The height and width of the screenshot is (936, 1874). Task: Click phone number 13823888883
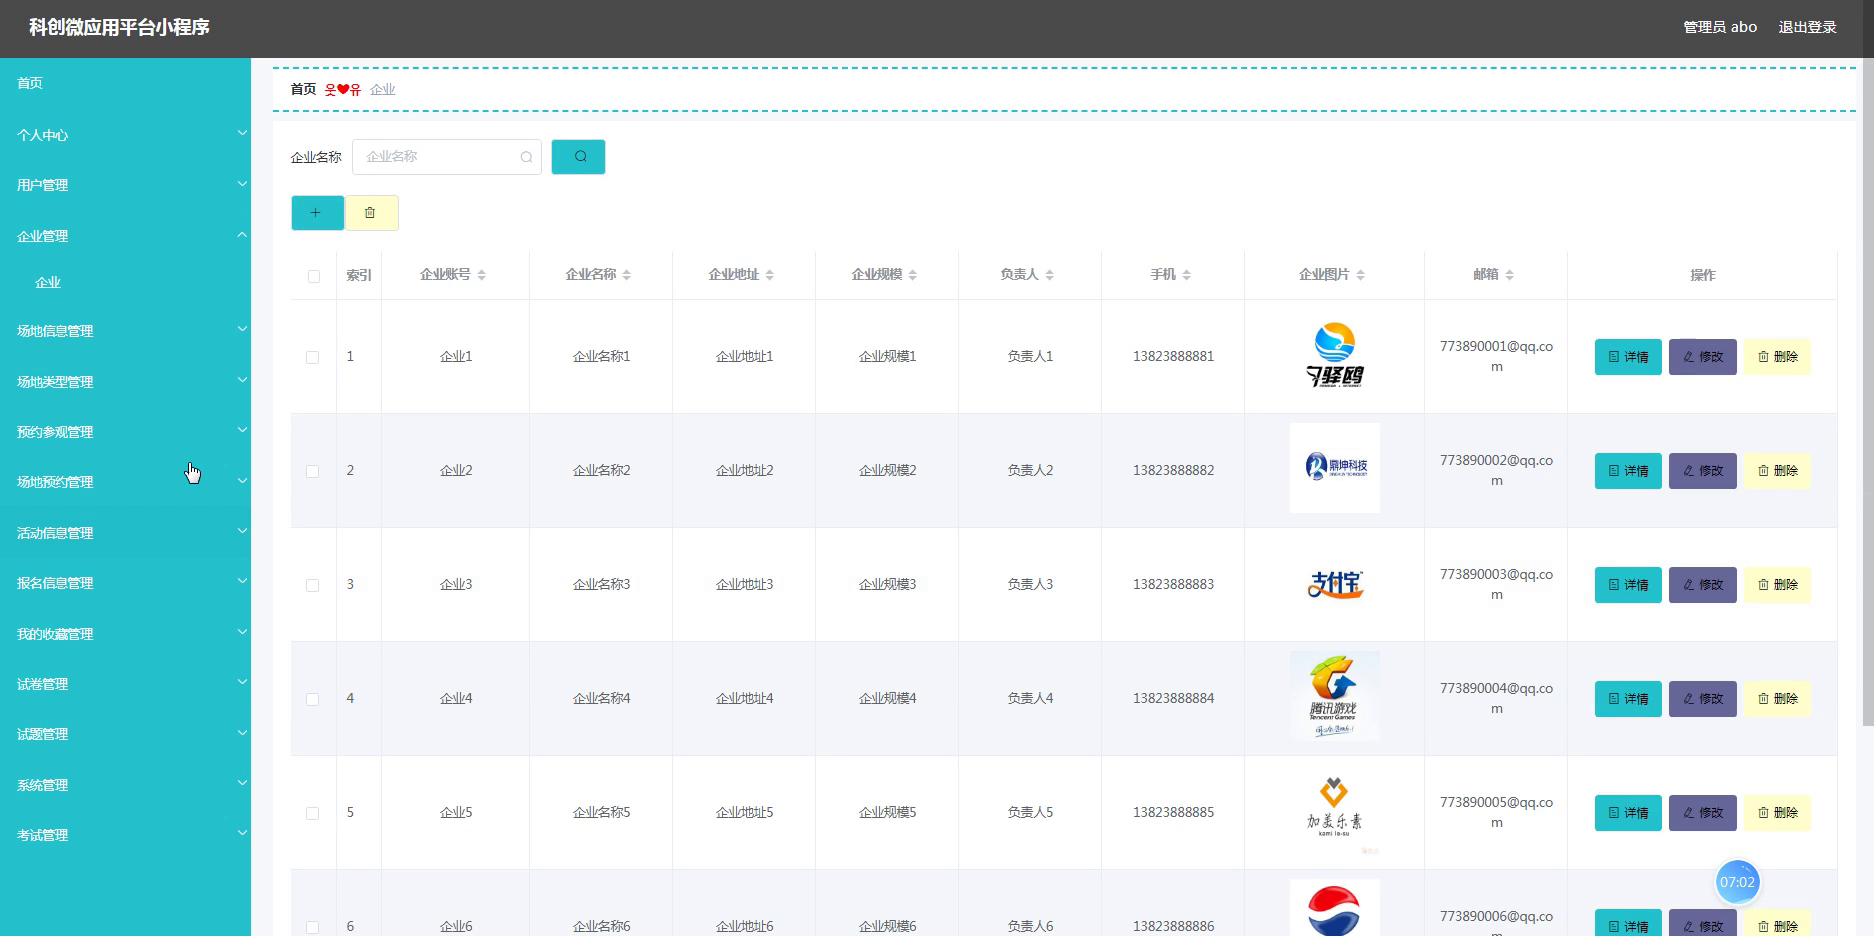1173,584
